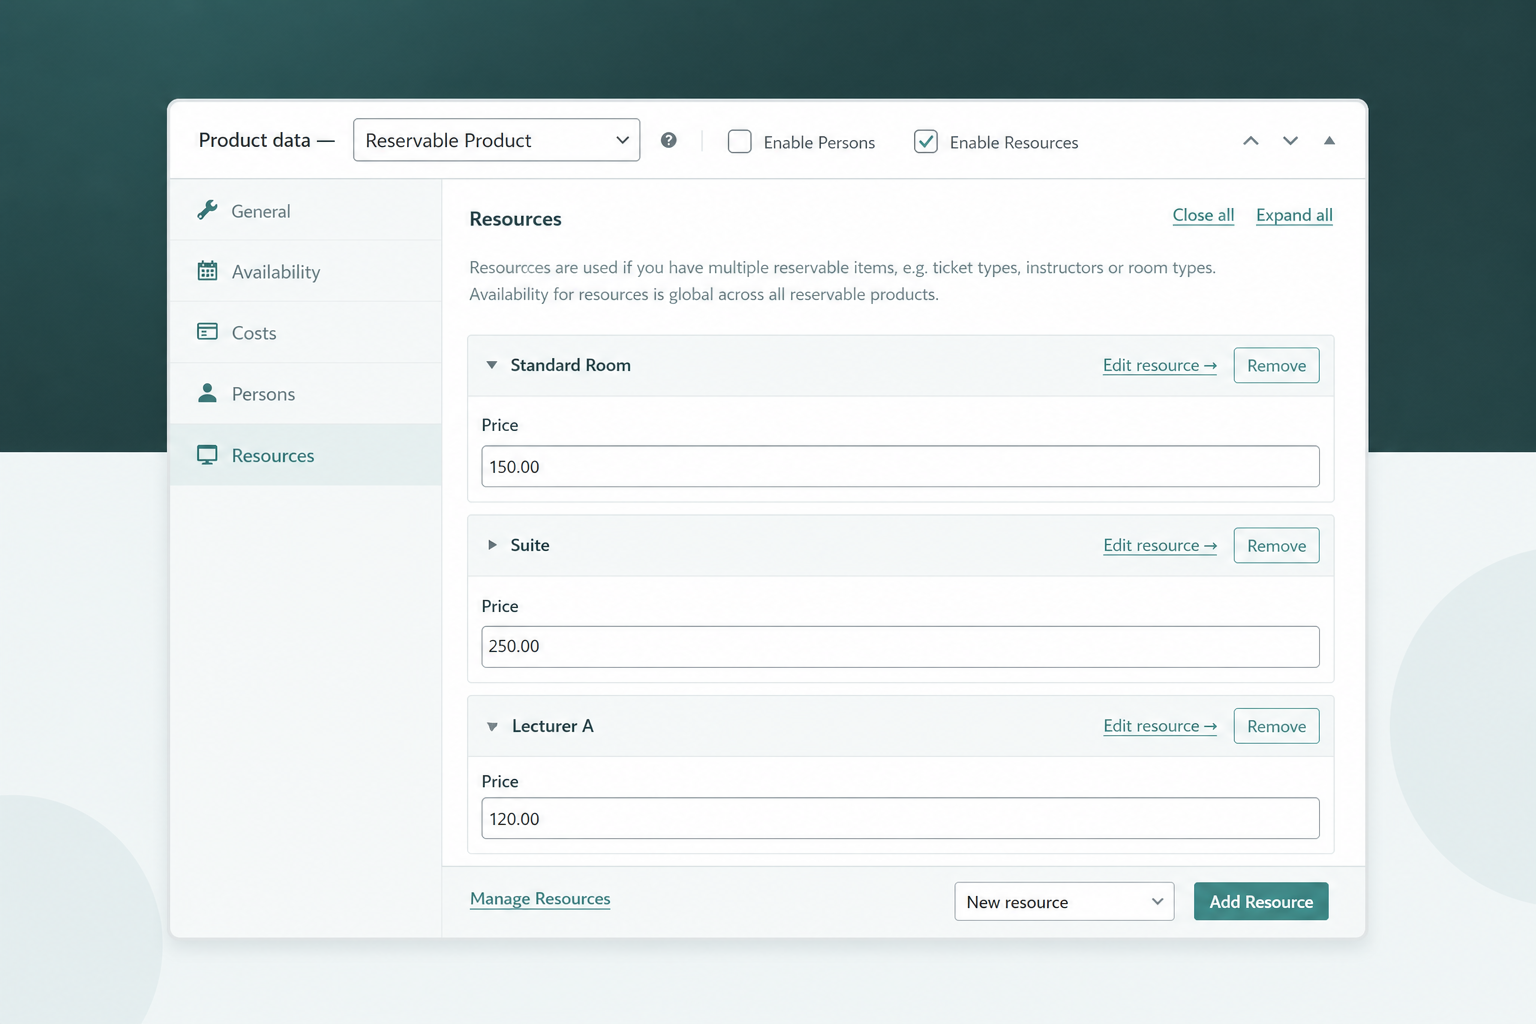Click the Availability calendar icon

click(x=207, y=271)
